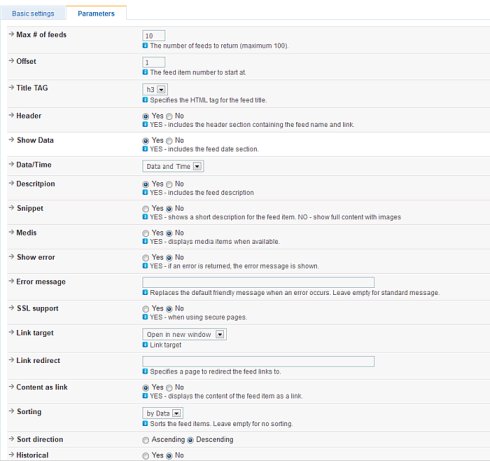This screenshot has height=461, width=490.
Task: Expand the Sorting by Data dropdown
Action: 163,413
